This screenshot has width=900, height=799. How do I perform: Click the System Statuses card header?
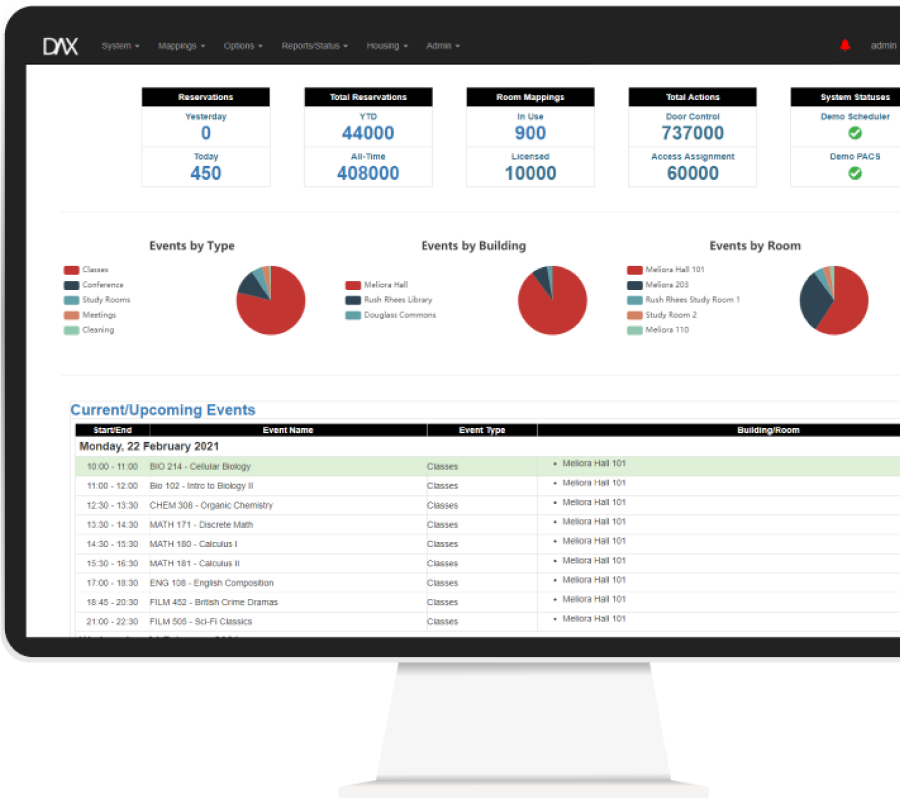845,97
